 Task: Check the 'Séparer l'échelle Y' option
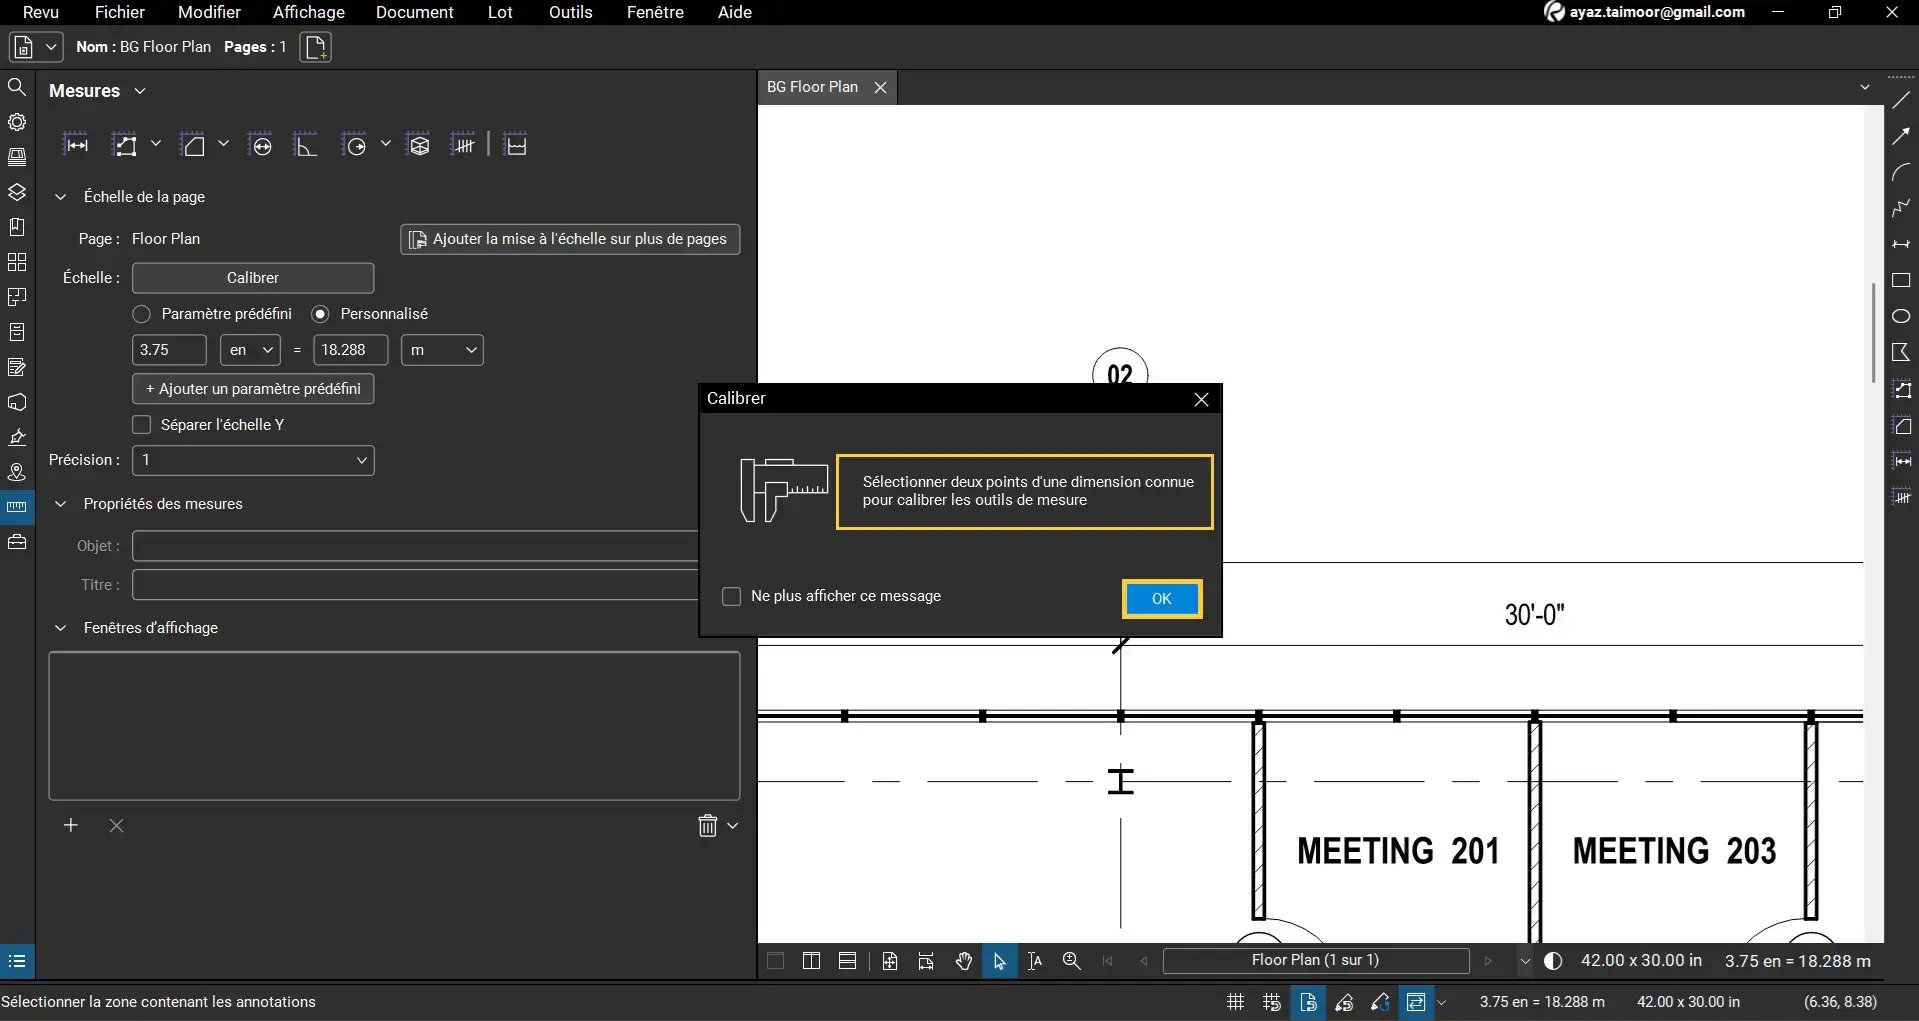click(x=141, y=424)
